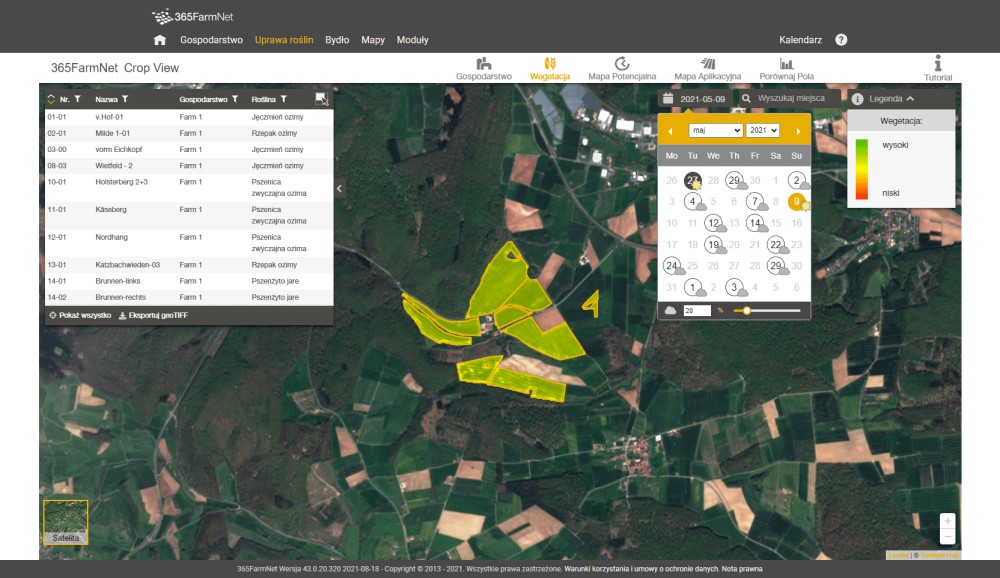The height and width of the screenshot is (578, 1000).
Task: Select field row 02-01 Milde 1-01
Action: point(189,133)
